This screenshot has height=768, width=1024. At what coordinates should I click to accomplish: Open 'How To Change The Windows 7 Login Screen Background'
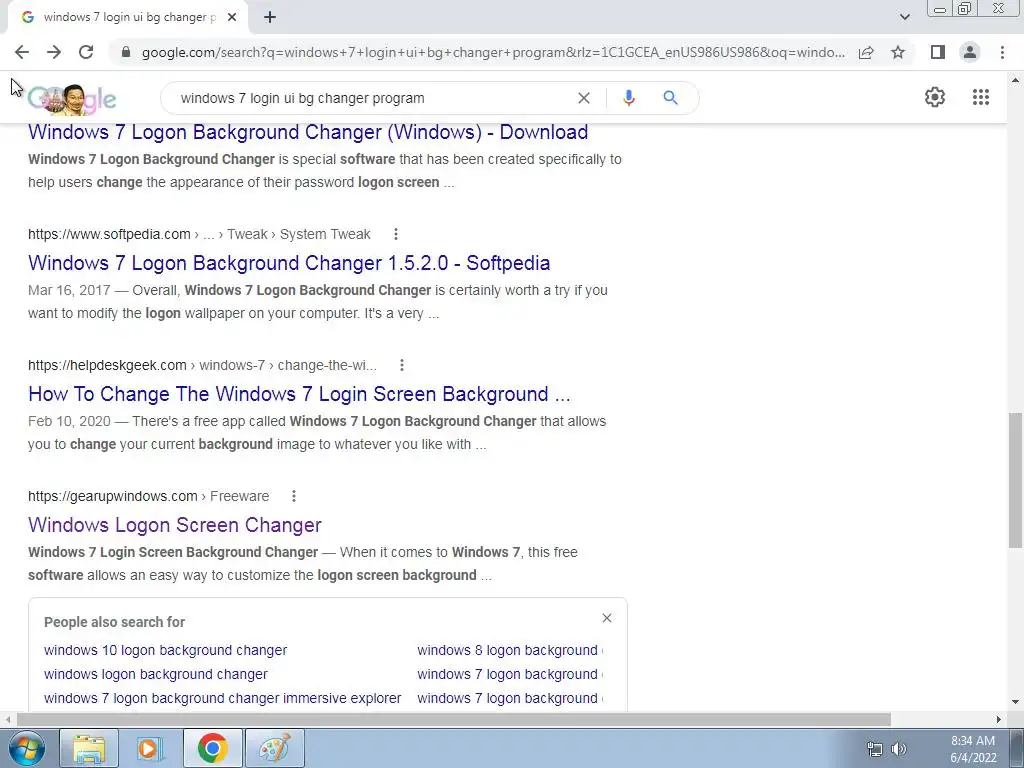pos(299,394)
